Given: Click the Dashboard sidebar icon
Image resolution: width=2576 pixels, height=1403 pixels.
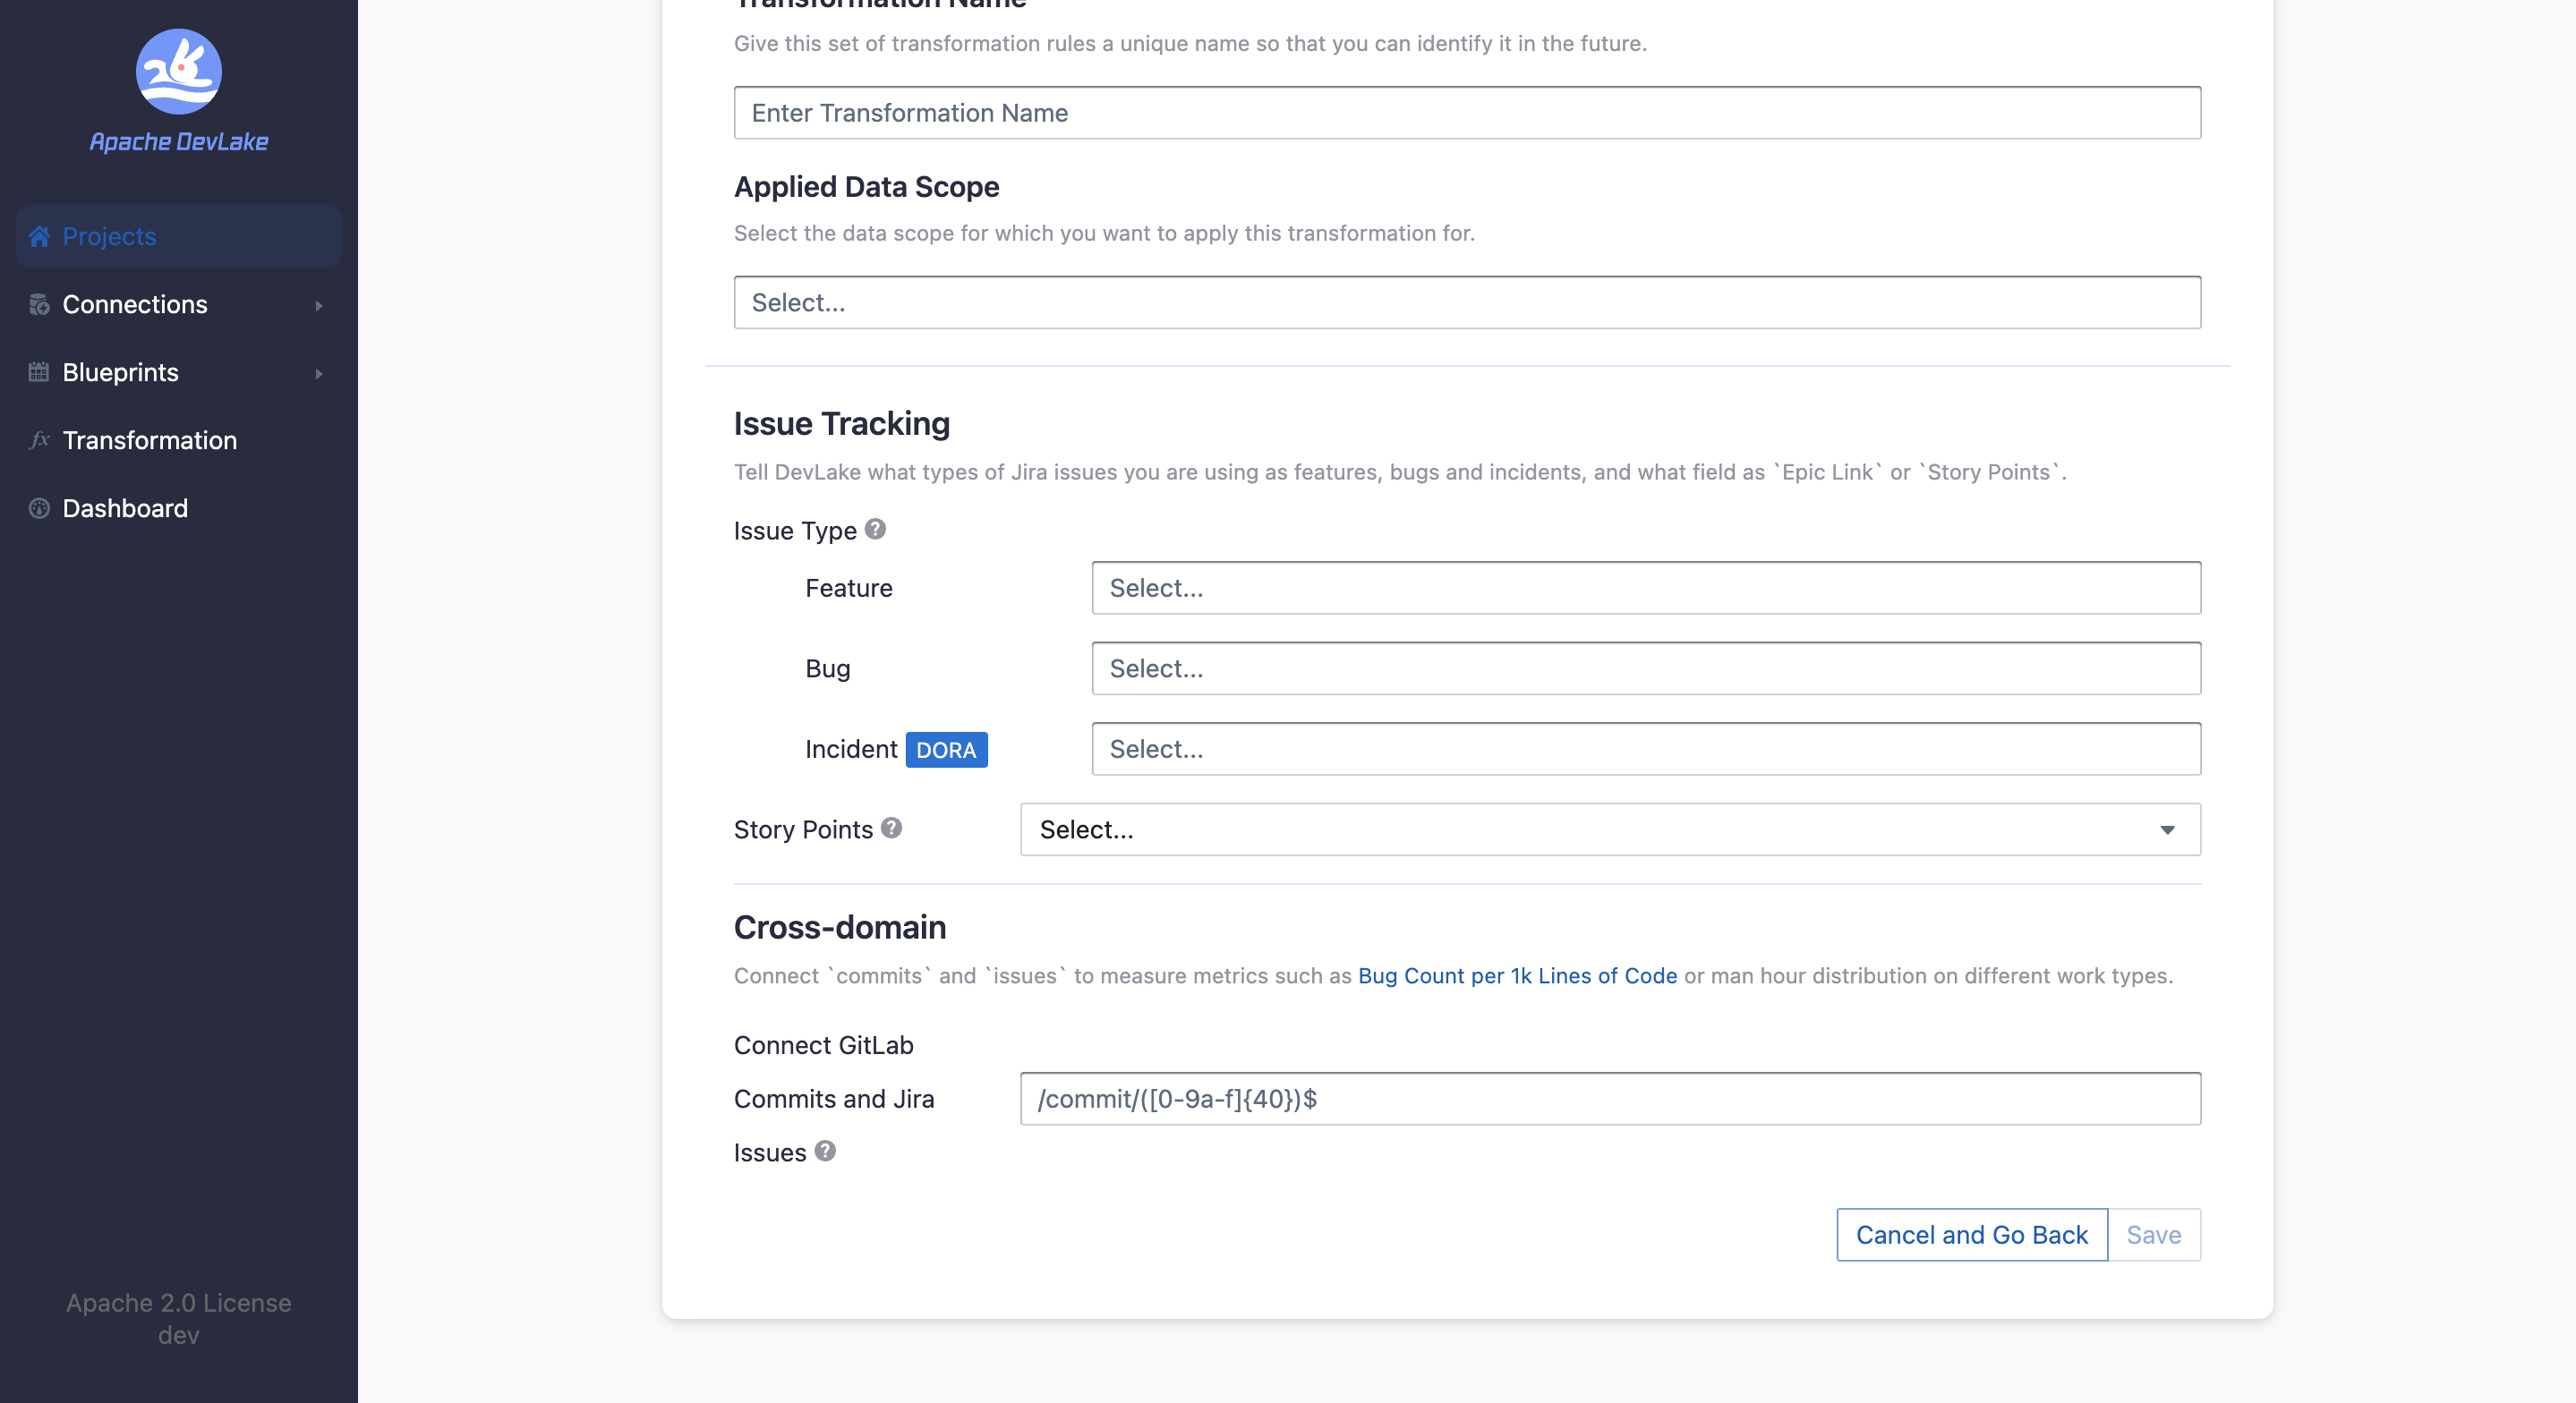Looking at the screenshot, I should tap(39, 508).
